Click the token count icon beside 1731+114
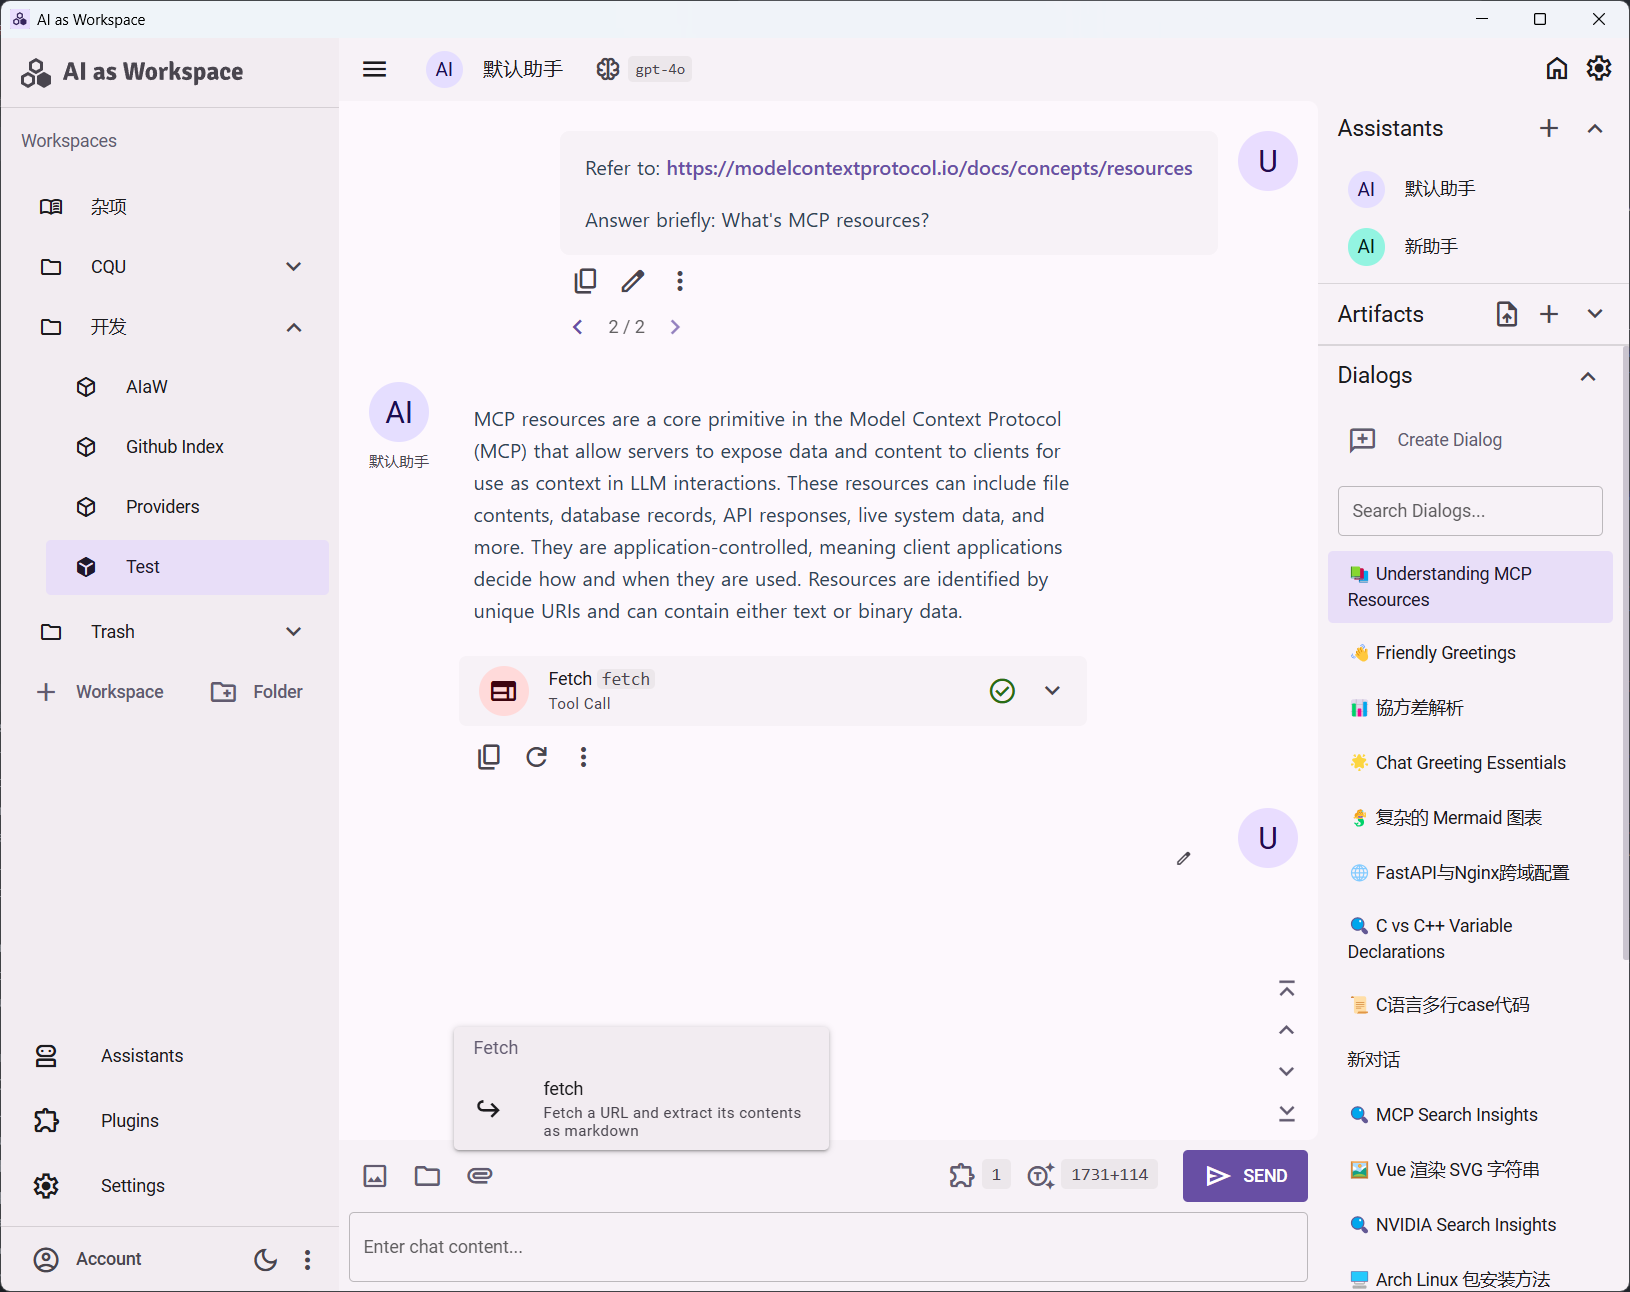Screen dimensions: 1630x1292 (x=1041, y=1175)
